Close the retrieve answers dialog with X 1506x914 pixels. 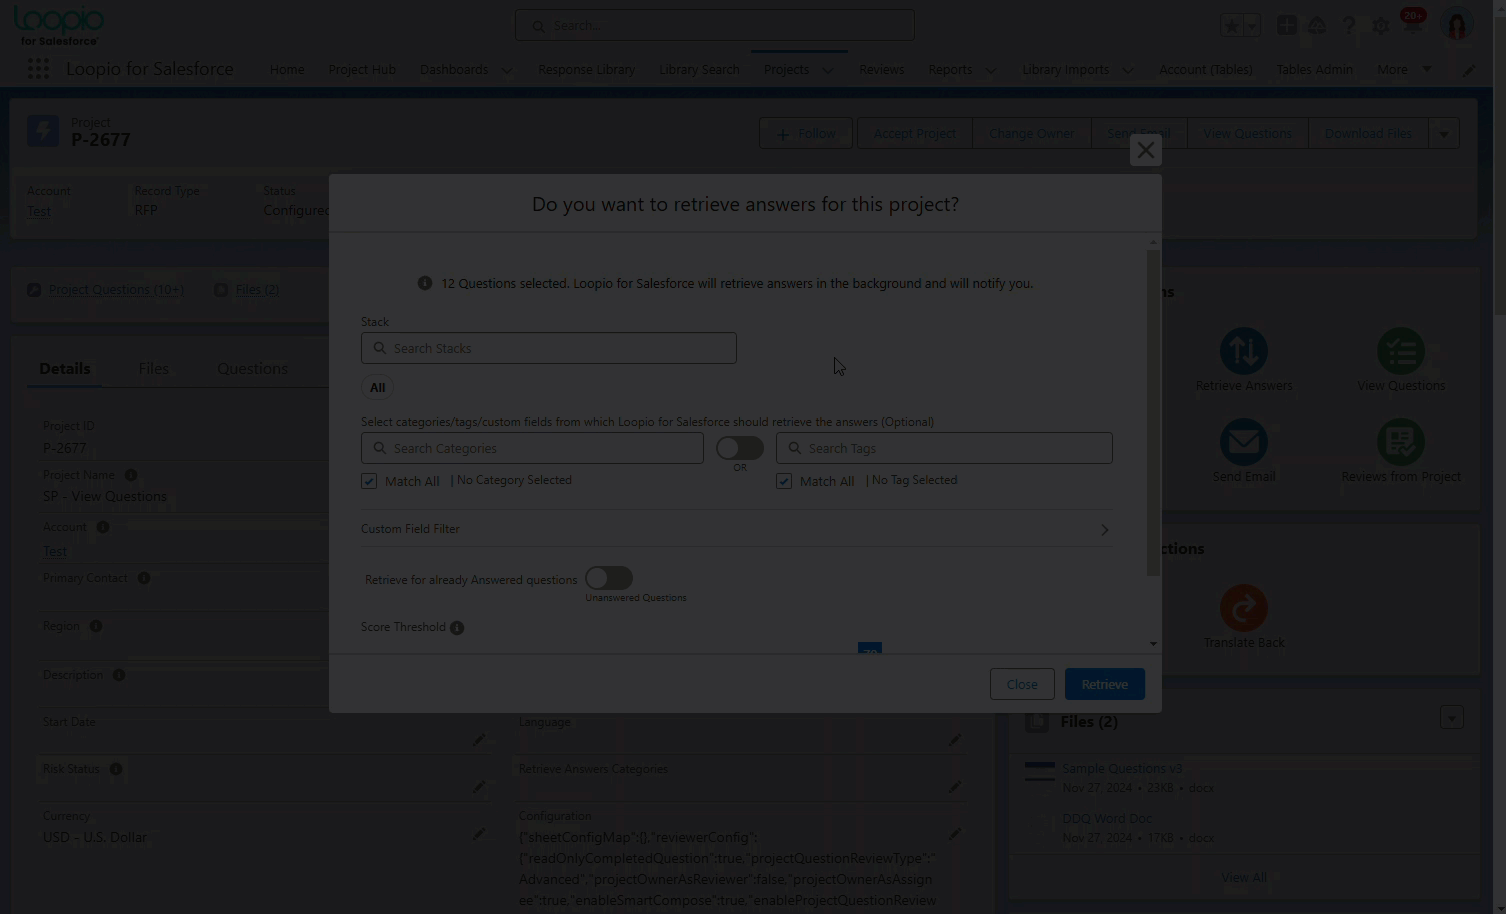(1146, 150)
